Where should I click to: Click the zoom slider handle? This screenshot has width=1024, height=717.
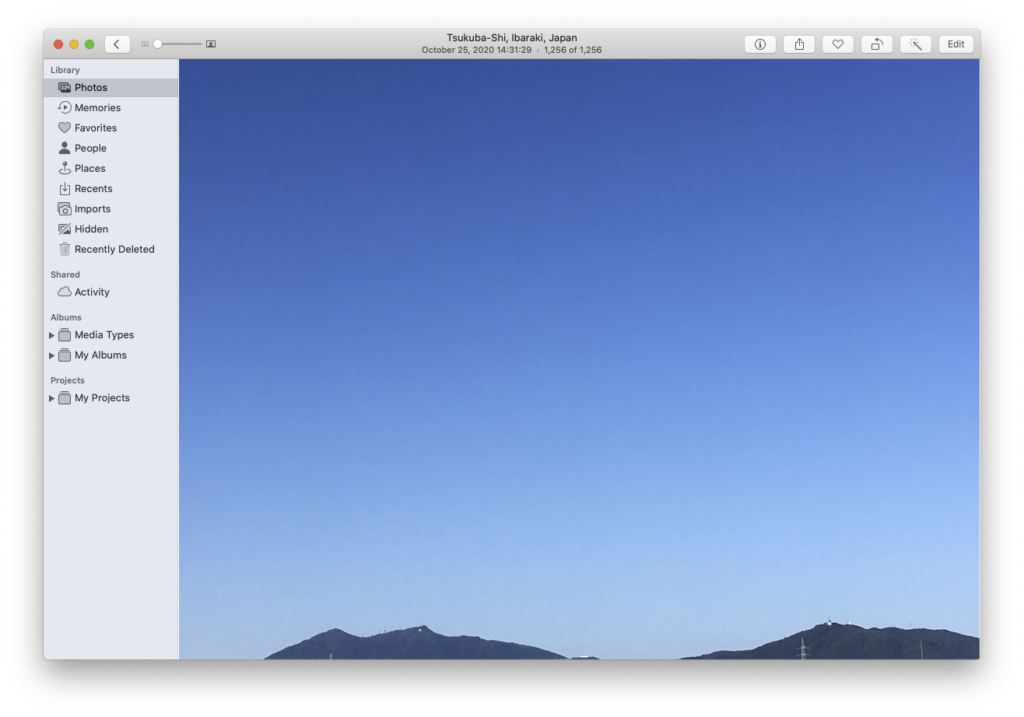pos(157,44)
